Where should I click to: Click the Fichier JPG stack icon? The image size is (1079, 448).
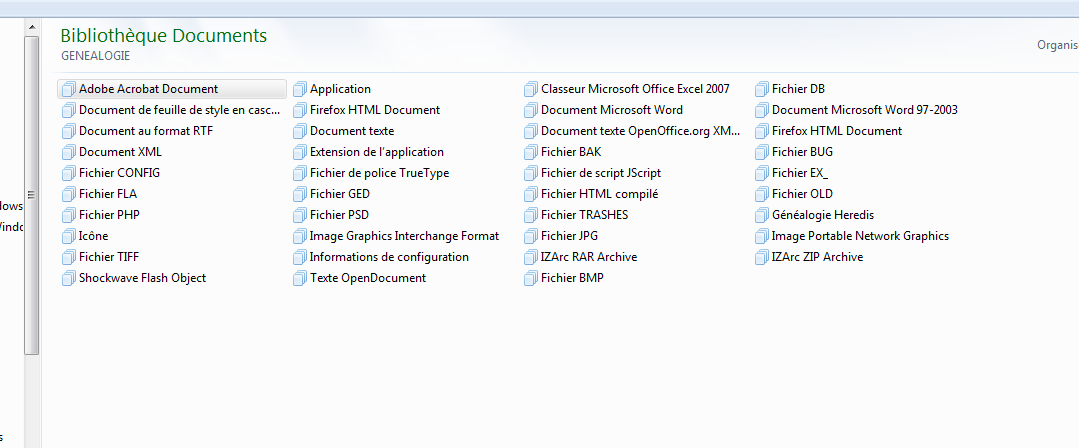530,236
